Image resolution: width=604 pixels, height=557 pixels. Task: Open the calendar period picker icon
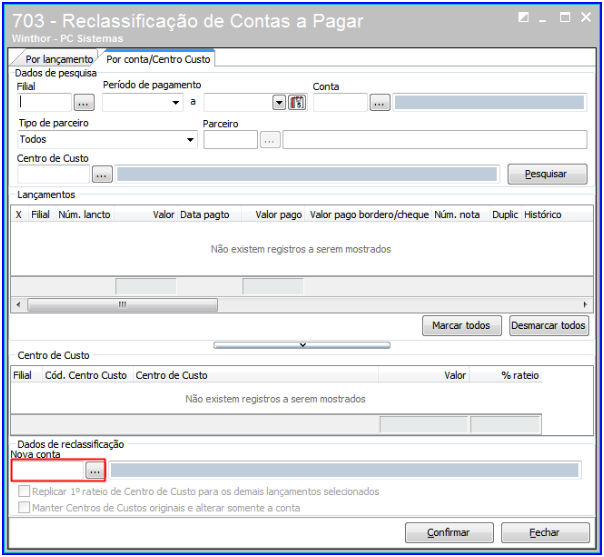point(297,103)
